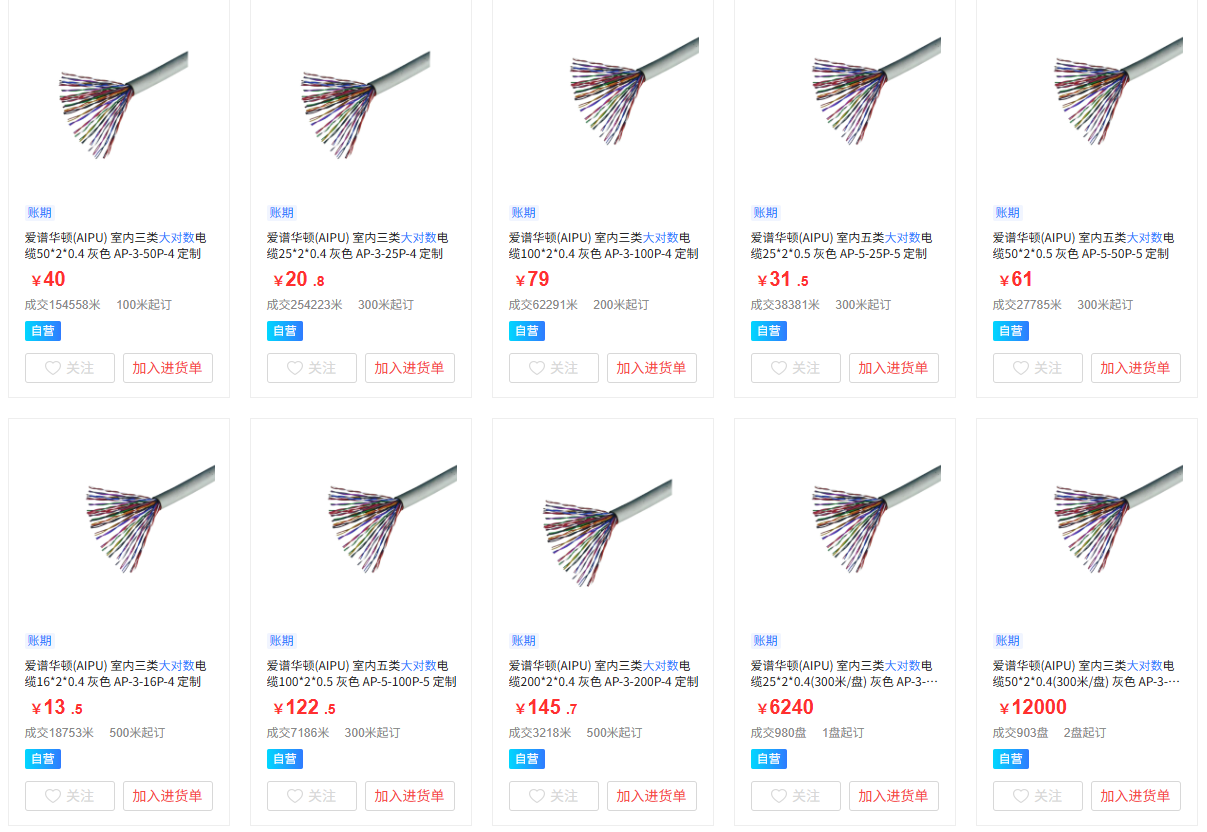Screen dimensions: 1207x832
Task: Toggle 关注 for the ¥6240 cable
Action: 795,796
